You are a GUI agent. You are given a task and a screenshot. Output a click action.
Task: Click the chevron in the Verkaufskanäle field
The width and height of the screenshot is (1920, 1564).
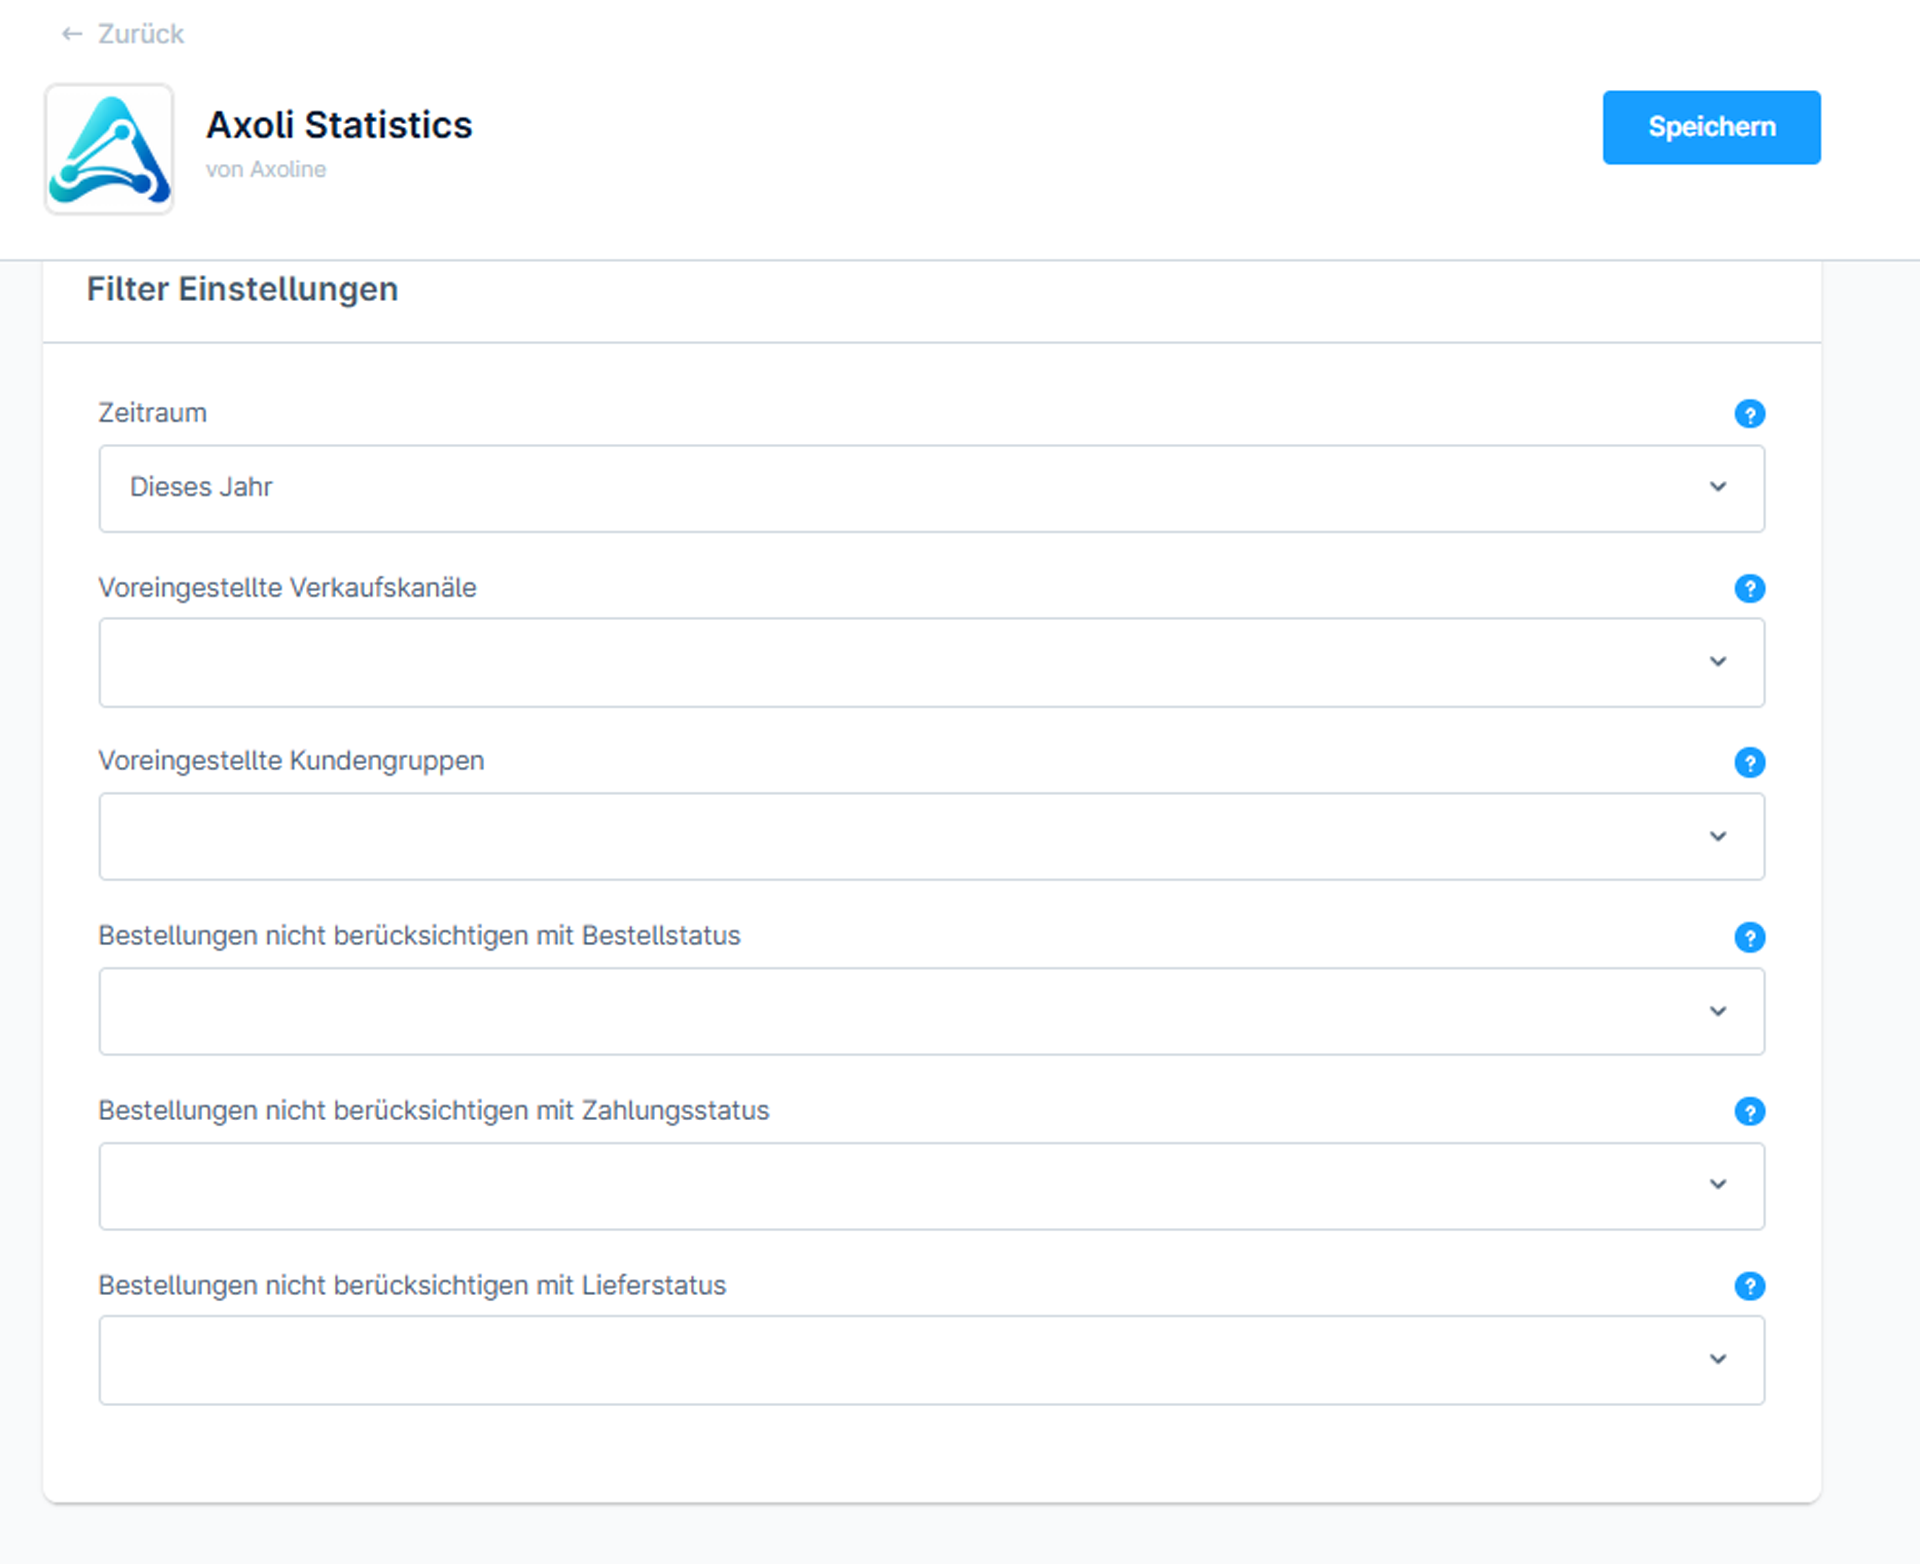[1718, 661]
